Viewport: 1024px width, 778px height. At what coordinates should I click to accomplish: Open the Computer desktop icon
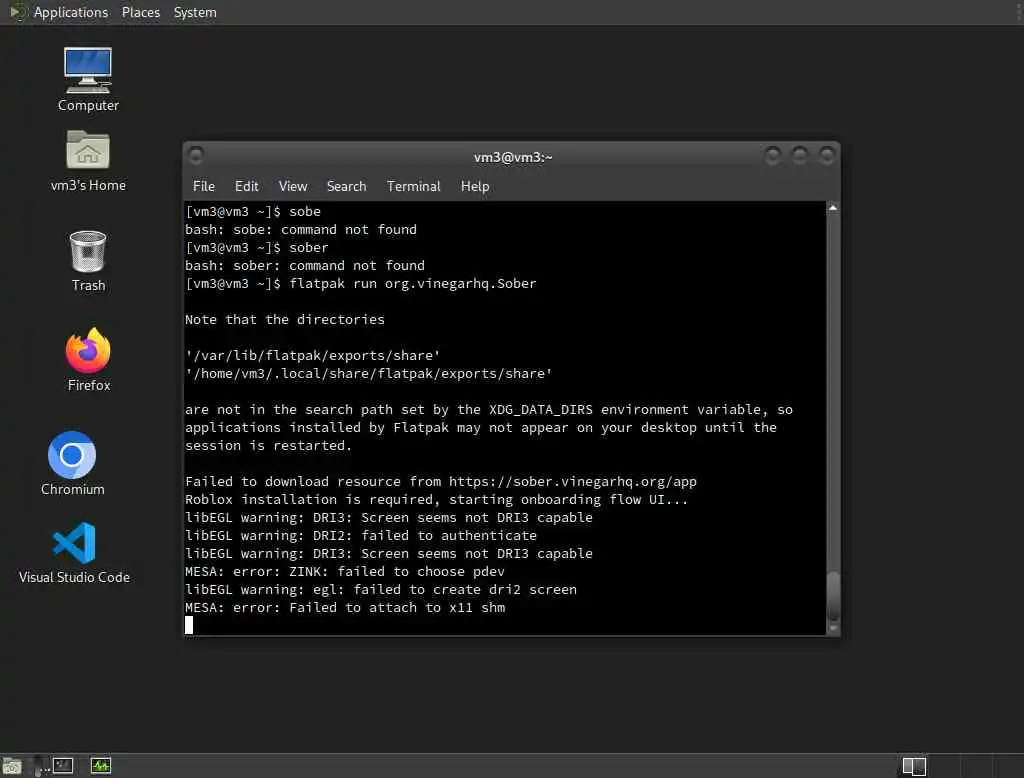[88, 79]
